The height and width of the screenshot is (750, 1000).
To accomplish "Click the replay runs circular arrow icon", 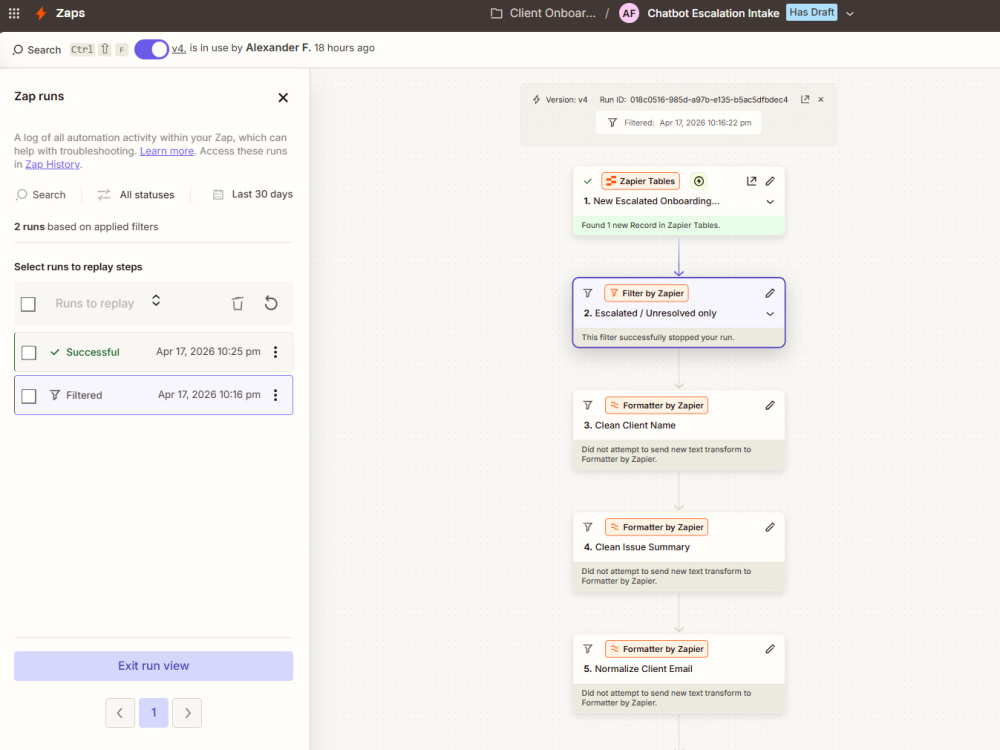I will pyautogui.click(x=271, y=303).
